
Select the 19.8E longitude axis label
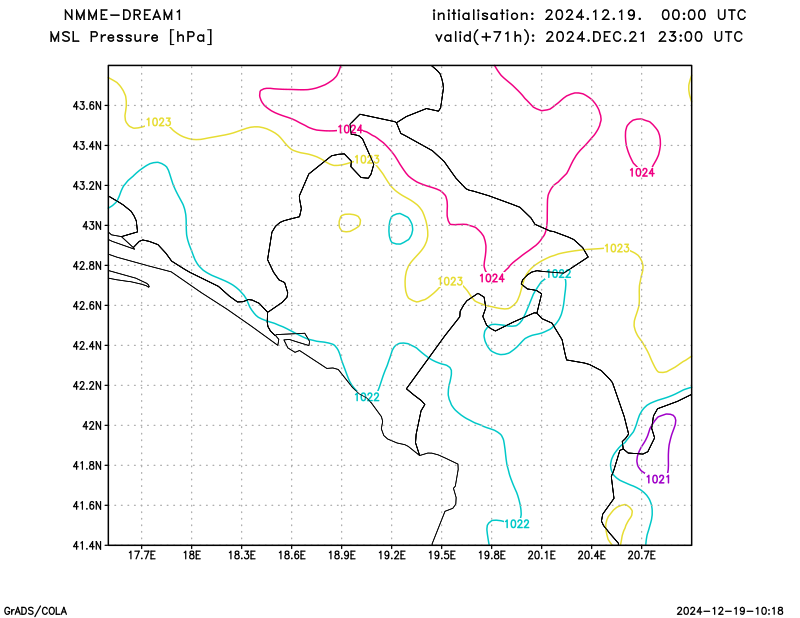[x=491, y=555]
